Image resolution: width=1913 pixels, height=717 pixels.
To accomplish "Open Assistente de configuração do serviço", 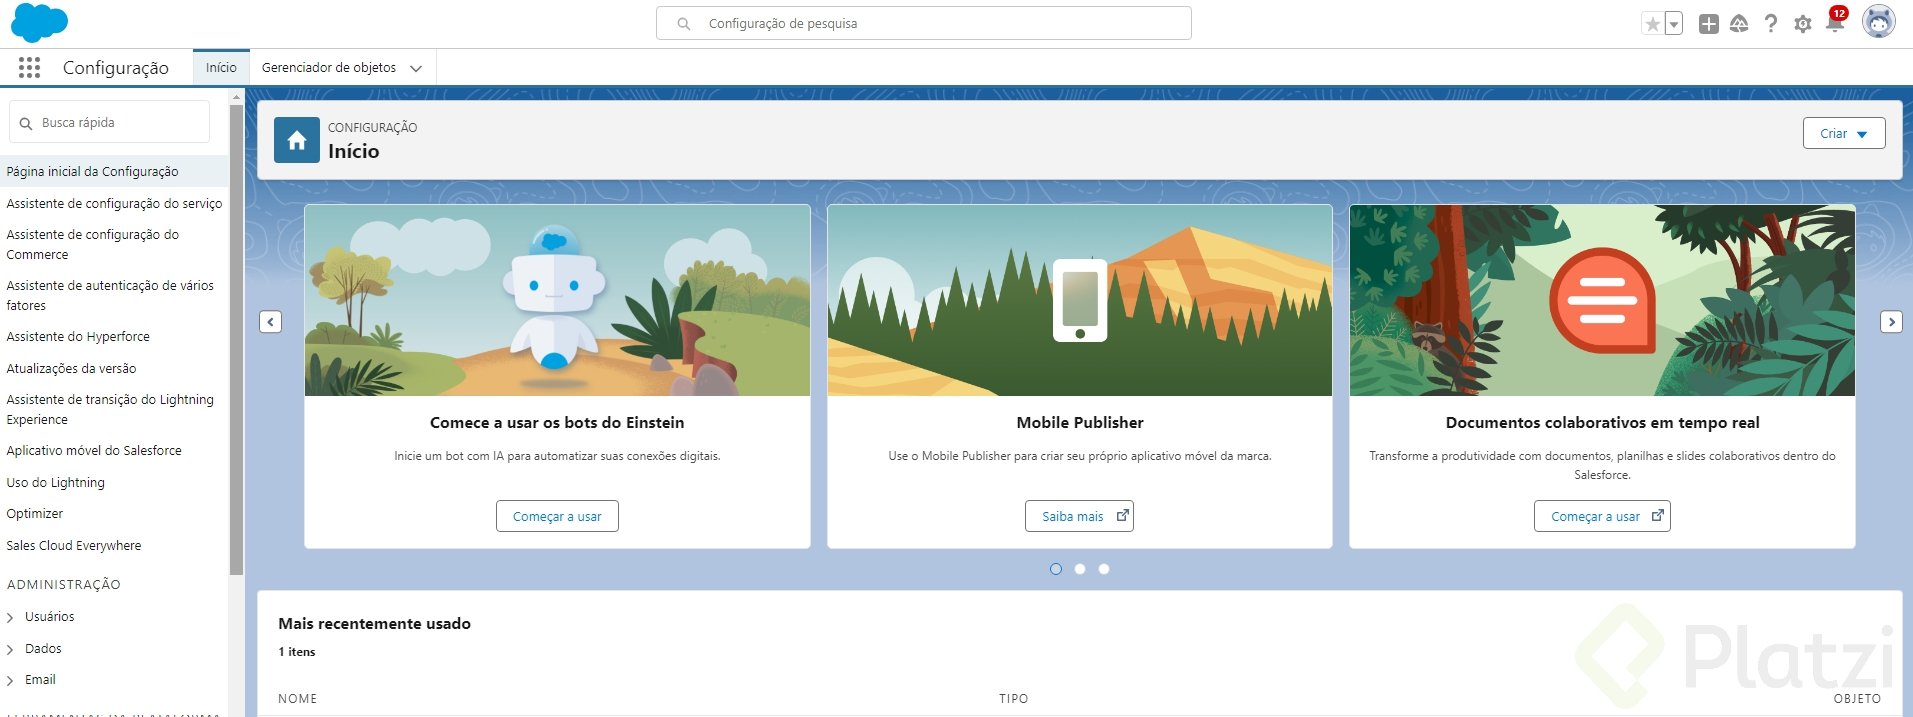I will click(114, 203).
